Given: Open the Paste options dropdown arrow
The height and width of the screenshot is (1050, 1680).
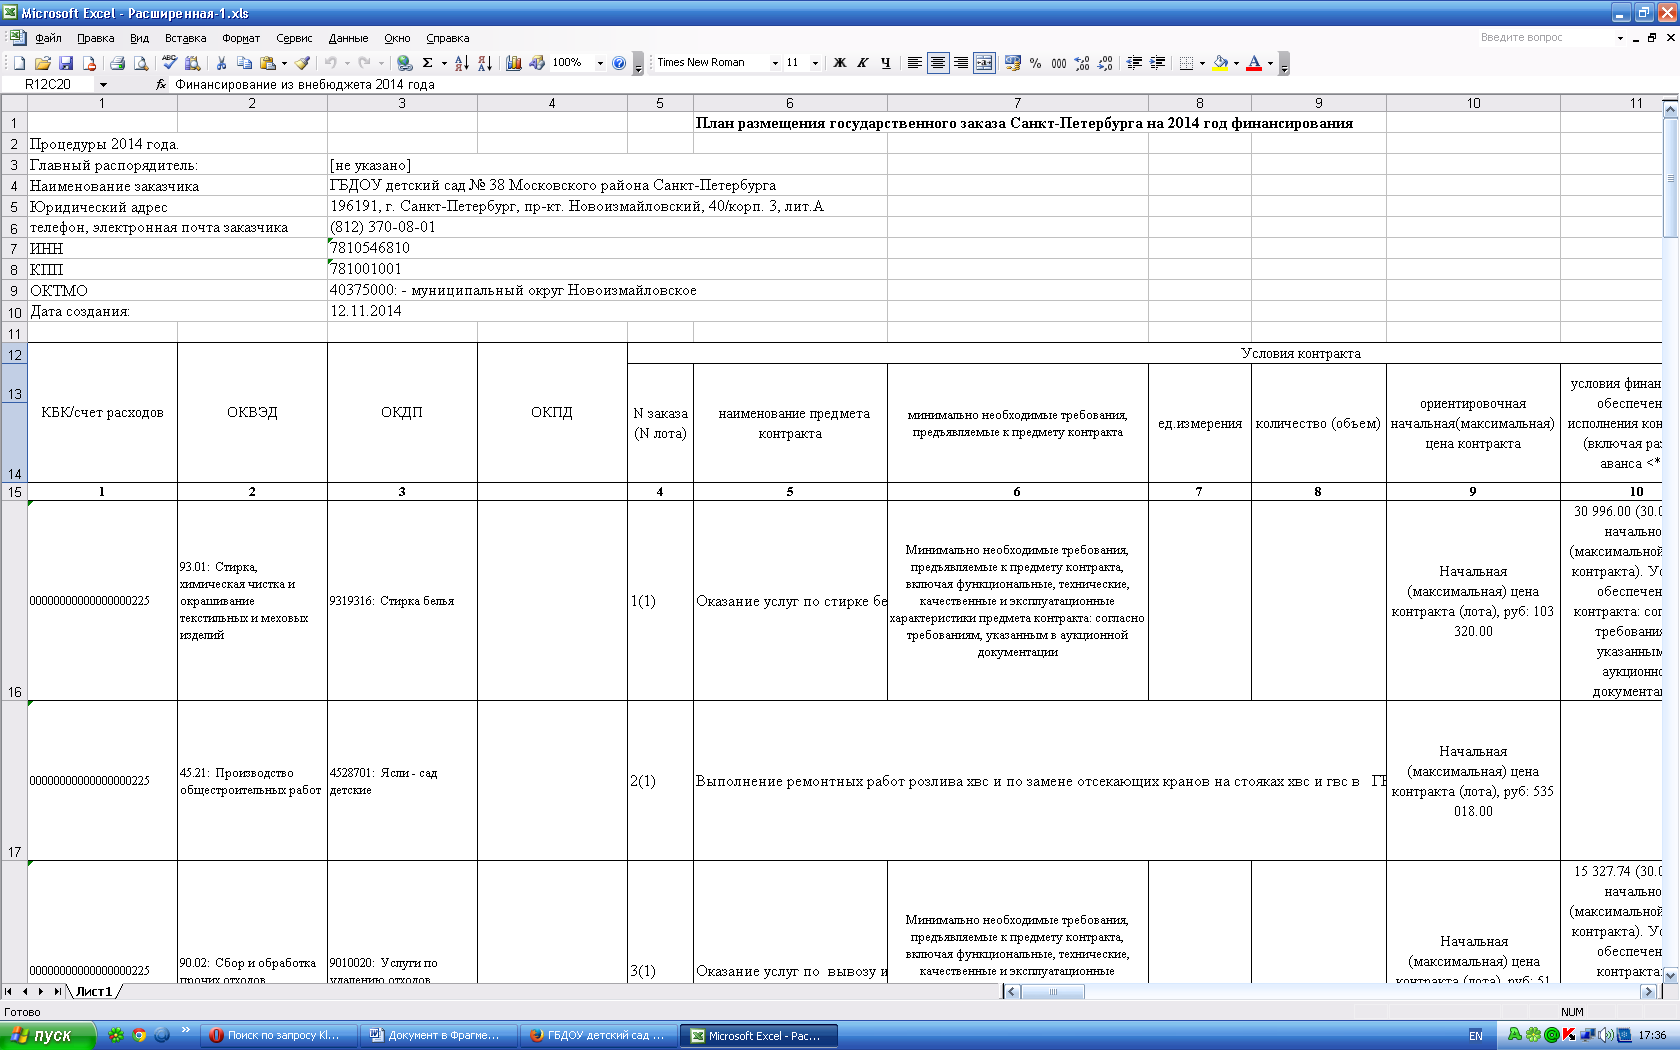Looking at the screenshot, I should click(284, 63).
